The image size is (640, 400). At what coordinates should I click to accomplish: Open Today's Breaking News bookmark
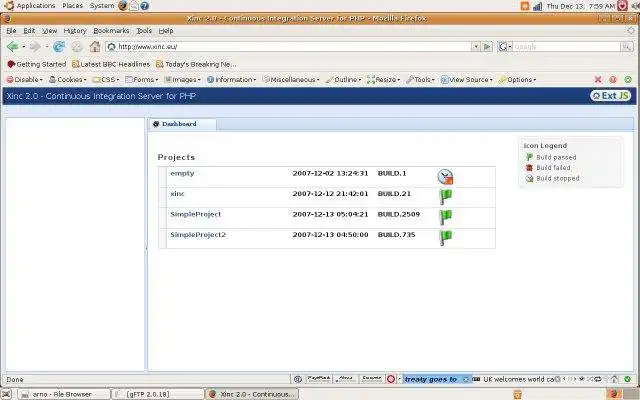tap(196, 64)
